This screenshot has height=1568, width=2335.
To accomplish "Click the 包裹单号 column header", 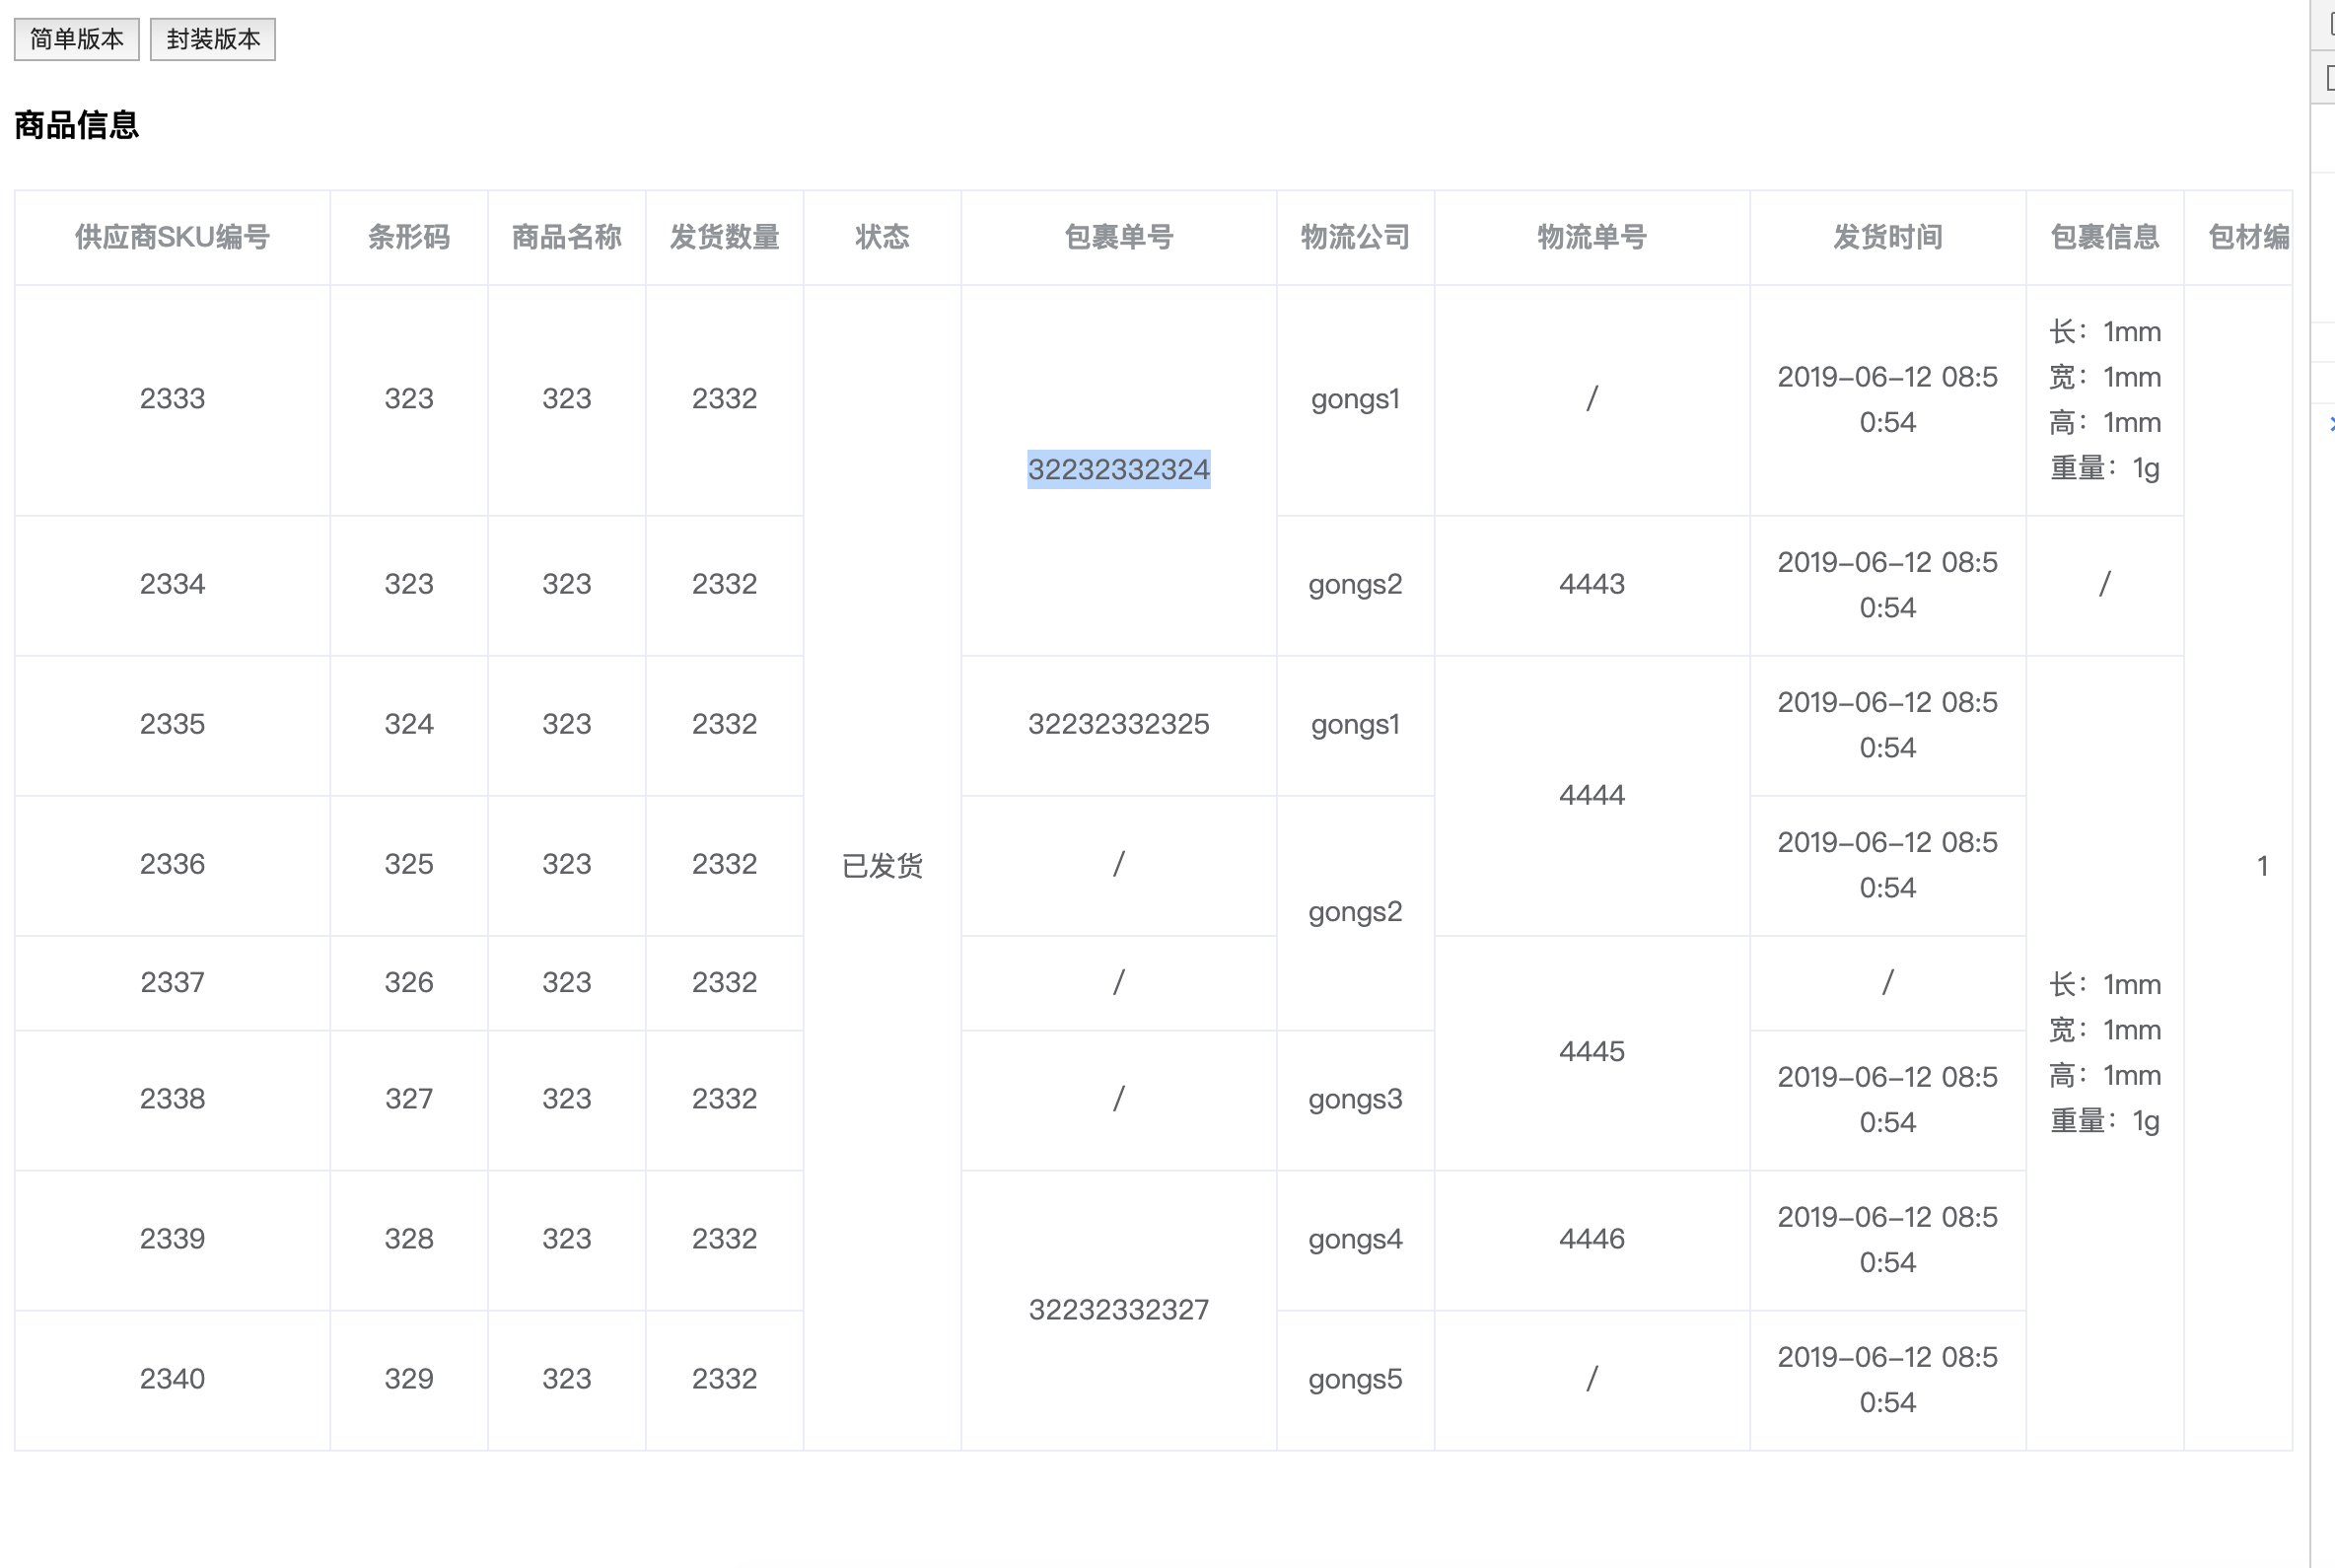I will click(x=1118, y=237).
